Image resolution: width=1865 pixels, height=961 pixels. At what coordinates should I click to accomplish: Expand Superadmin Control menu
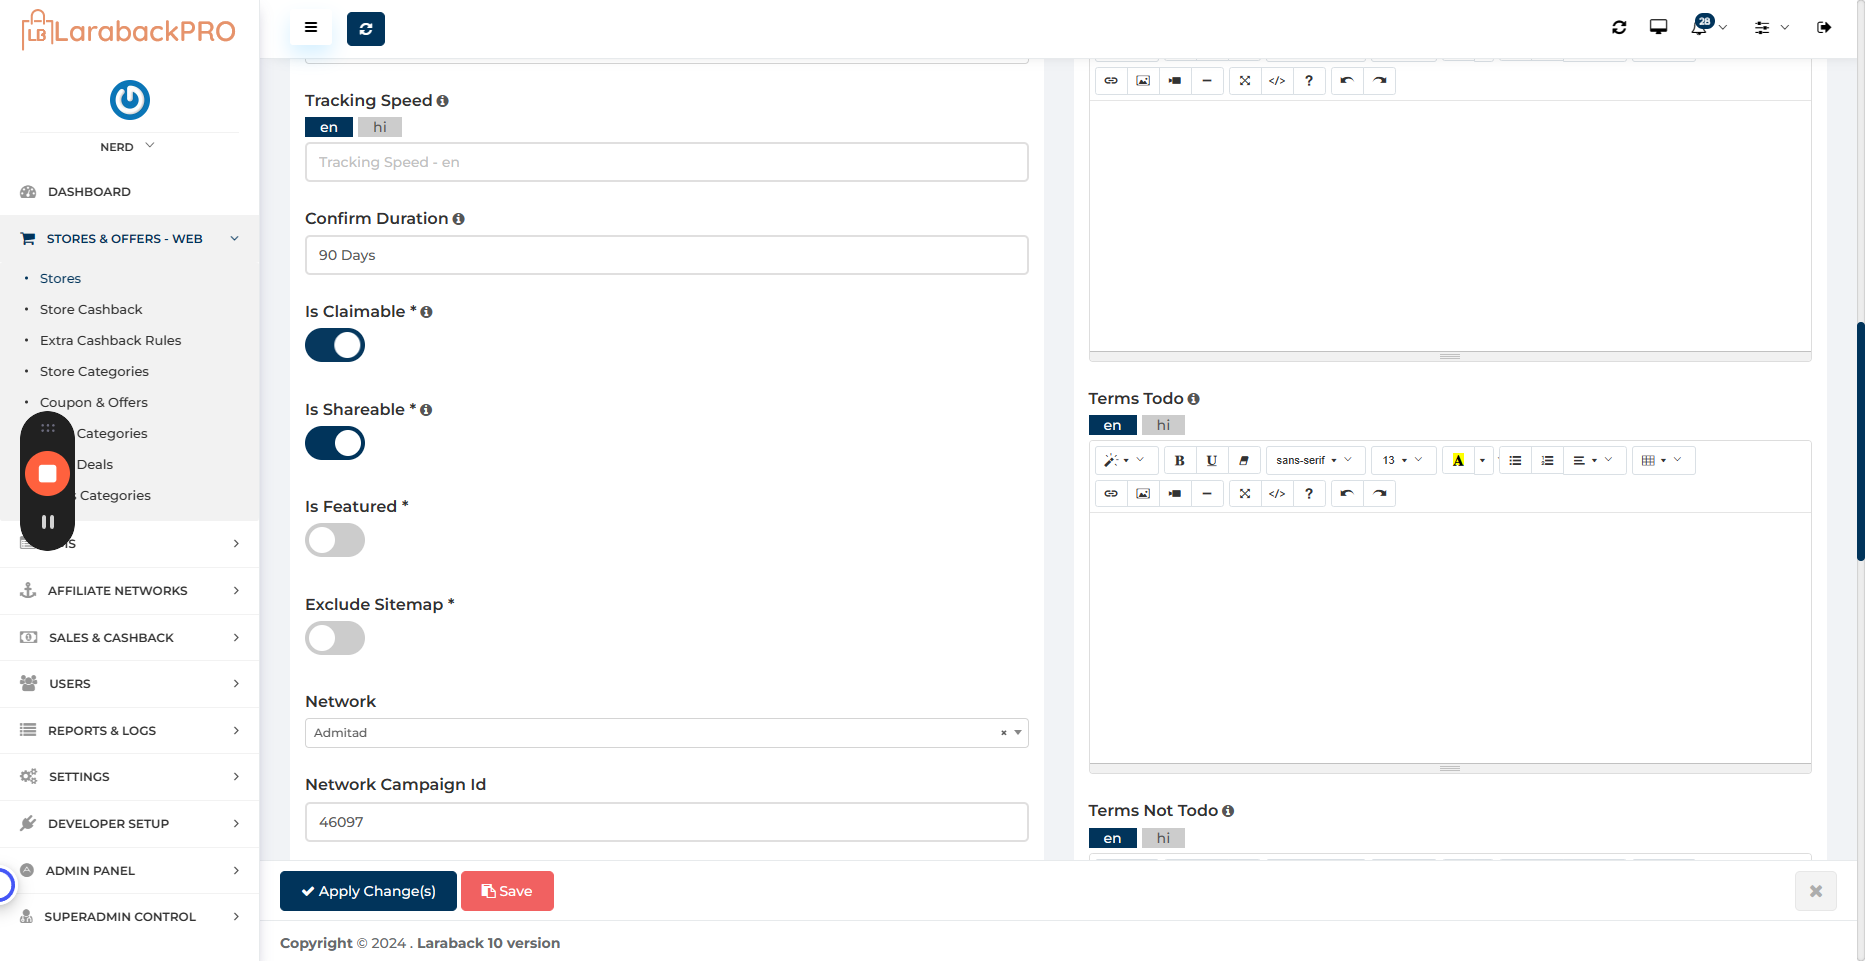[x=130, y=917]
